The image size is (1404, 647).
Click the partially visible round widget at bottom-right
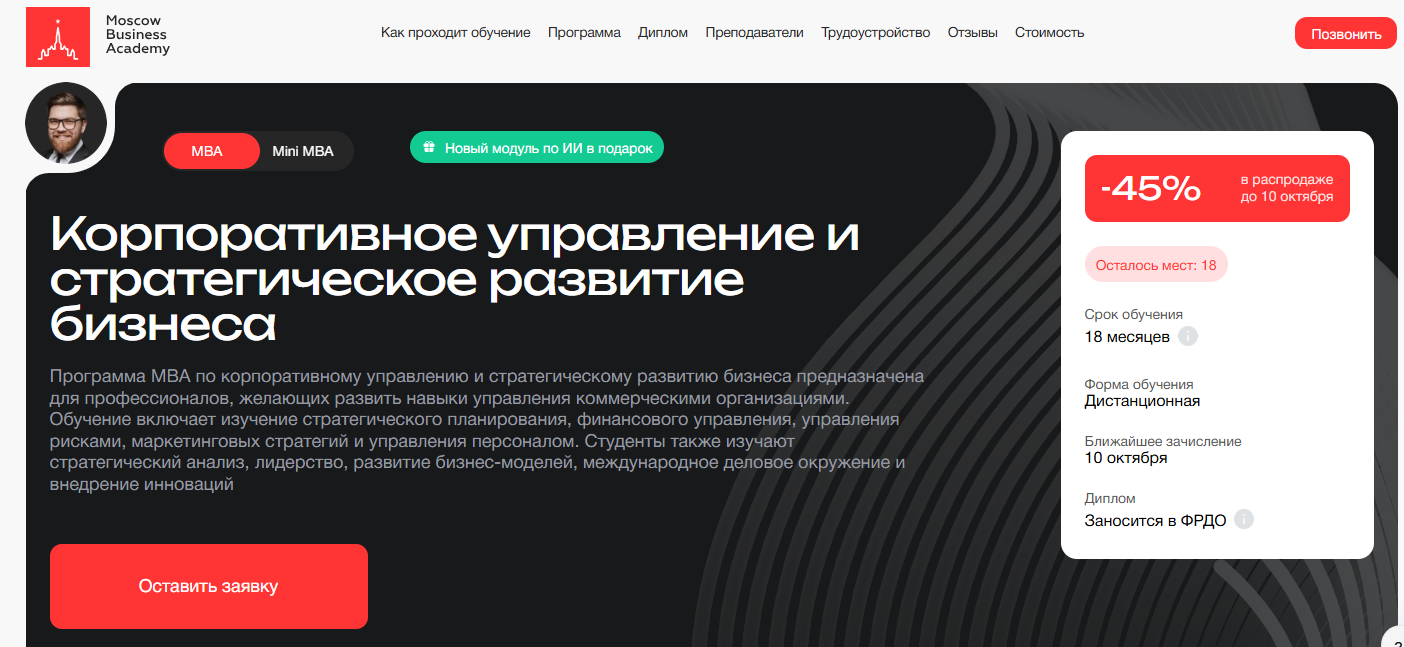[1394, 637]
